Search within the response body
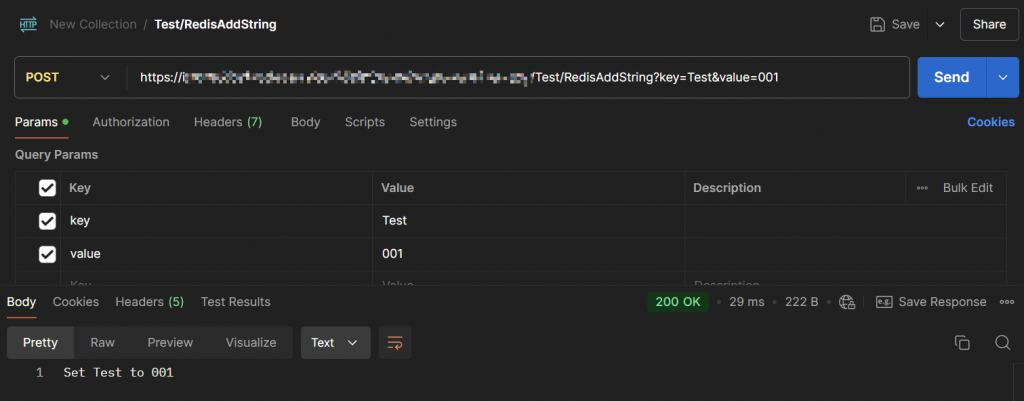Viewport: 1024px width, 401px height. (1002, 342)
